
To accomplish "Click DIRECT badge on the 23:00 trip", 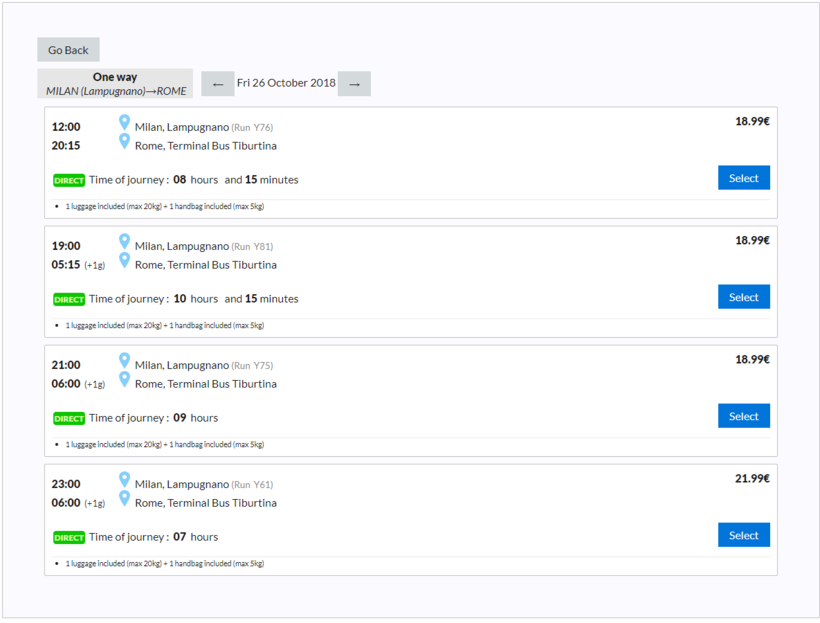I will [x=69, y=538].
